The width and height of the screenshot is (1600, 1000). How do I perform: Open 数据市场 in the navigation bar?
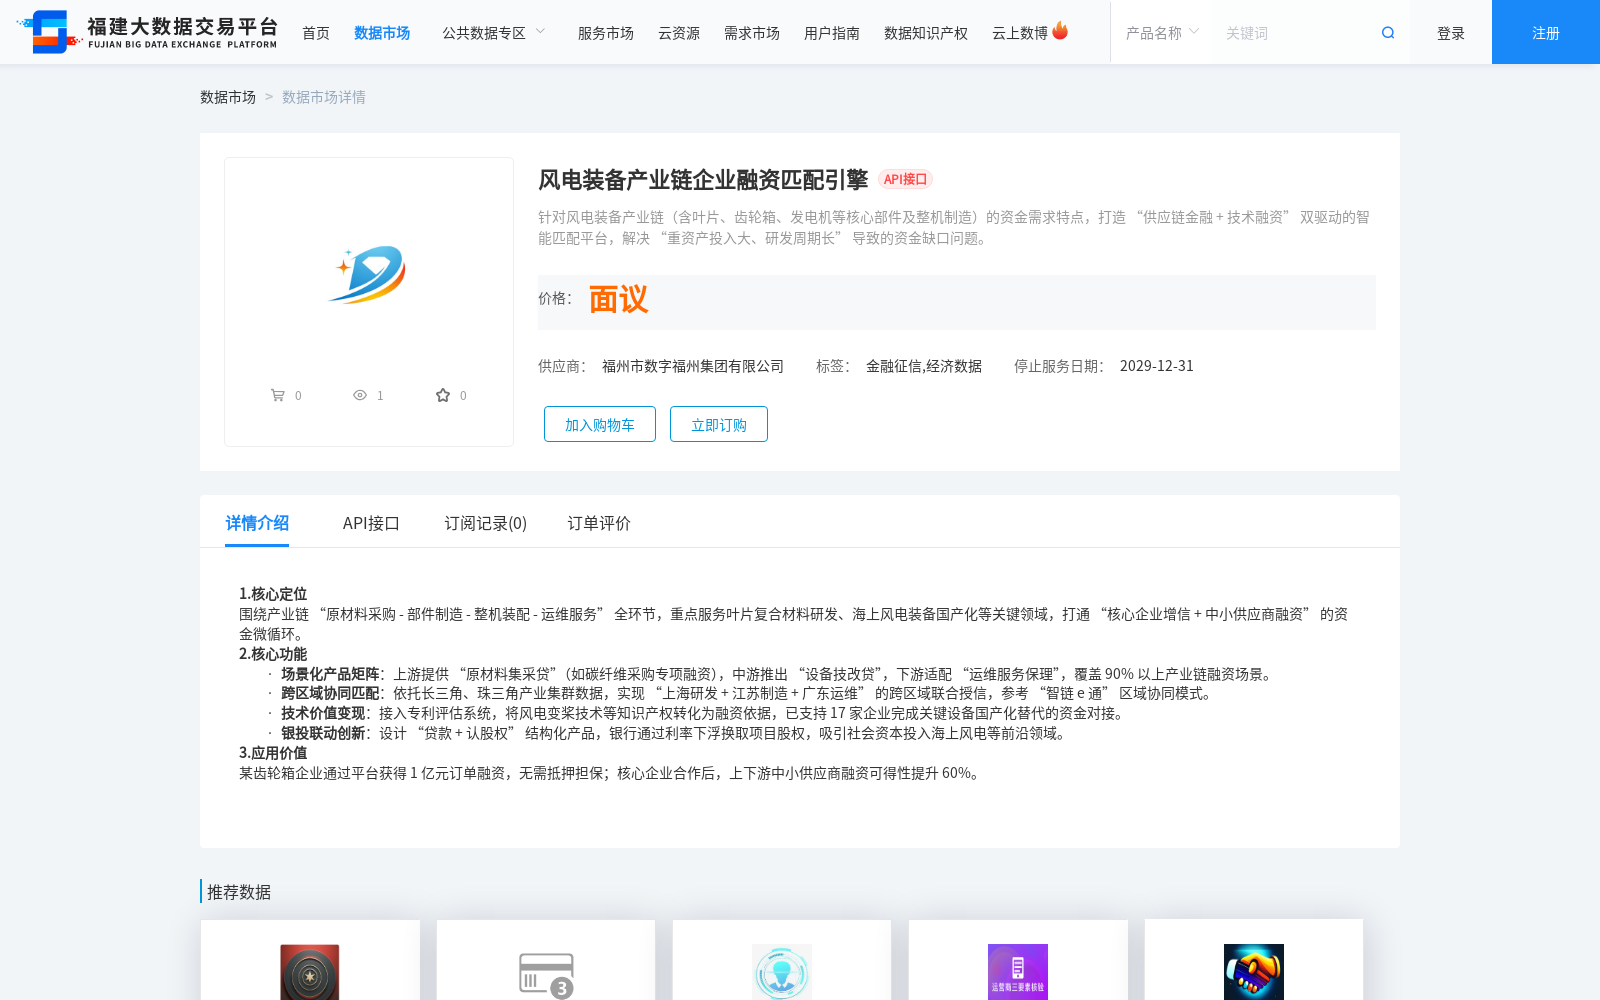(x=382, y=33)
